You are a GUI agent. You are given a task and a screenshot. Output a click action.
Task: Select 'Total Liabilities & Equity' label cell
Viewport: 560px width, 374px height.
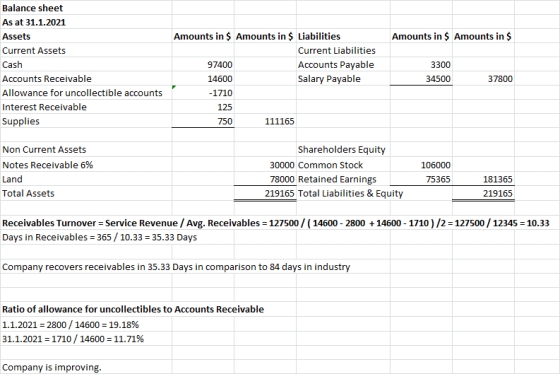350,194
